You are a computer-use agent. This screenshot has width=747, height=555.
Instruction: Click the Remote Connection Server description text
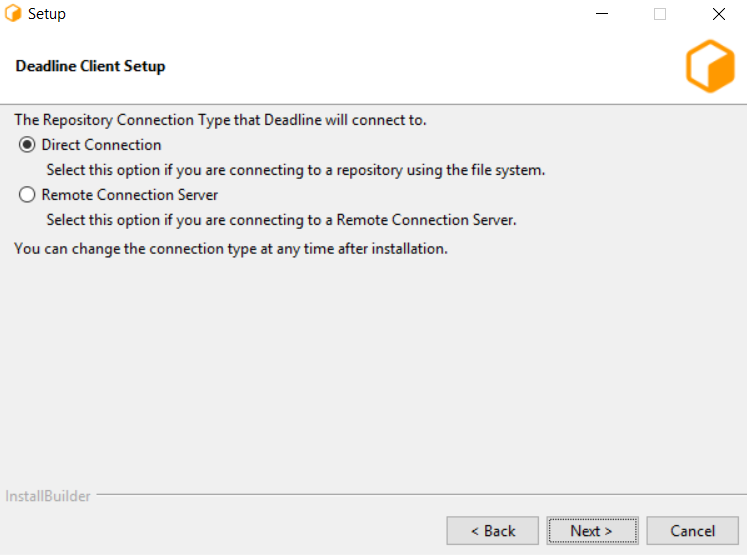pyautogui.click(x=281, y=220)
